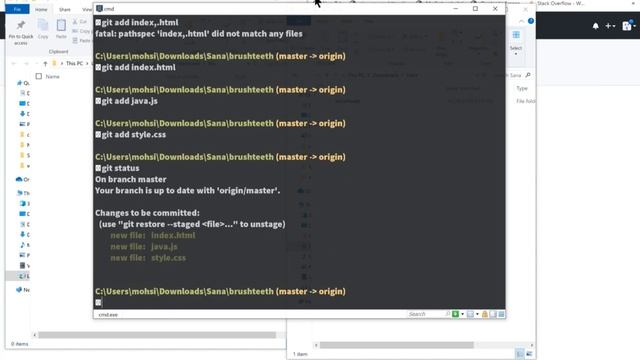Click Pin to Quick access in File Explorer
This screenshot has height=360, width=640.
pos(21,32)
